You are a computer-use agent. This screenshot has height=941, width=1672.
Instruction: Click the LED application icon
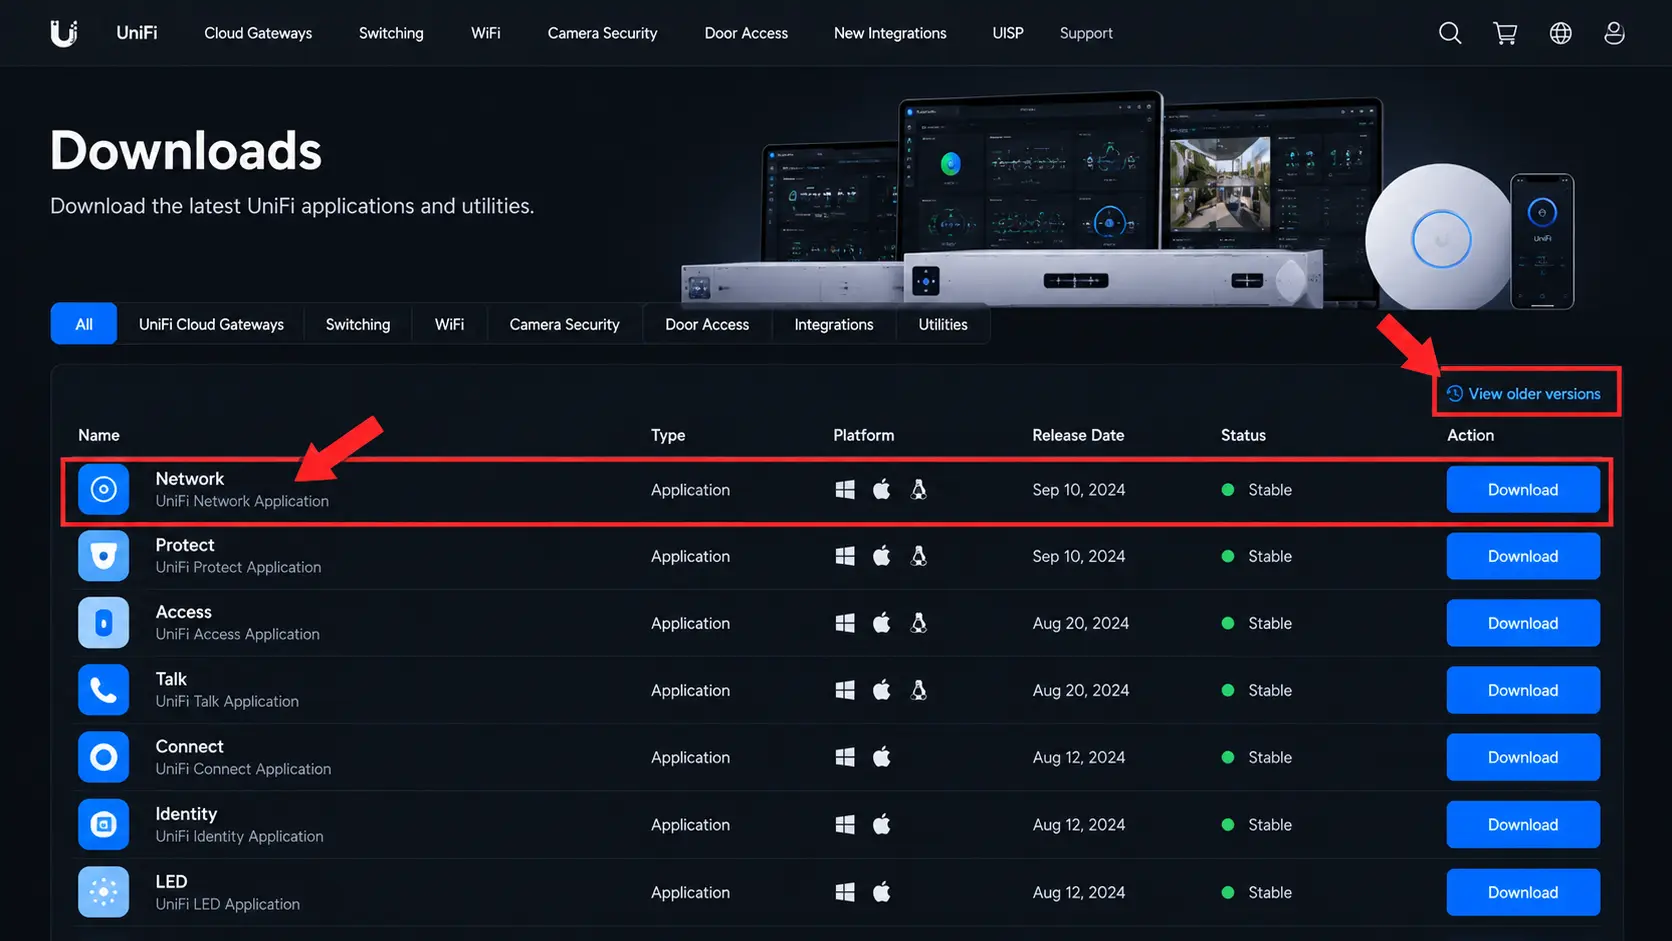104,892
